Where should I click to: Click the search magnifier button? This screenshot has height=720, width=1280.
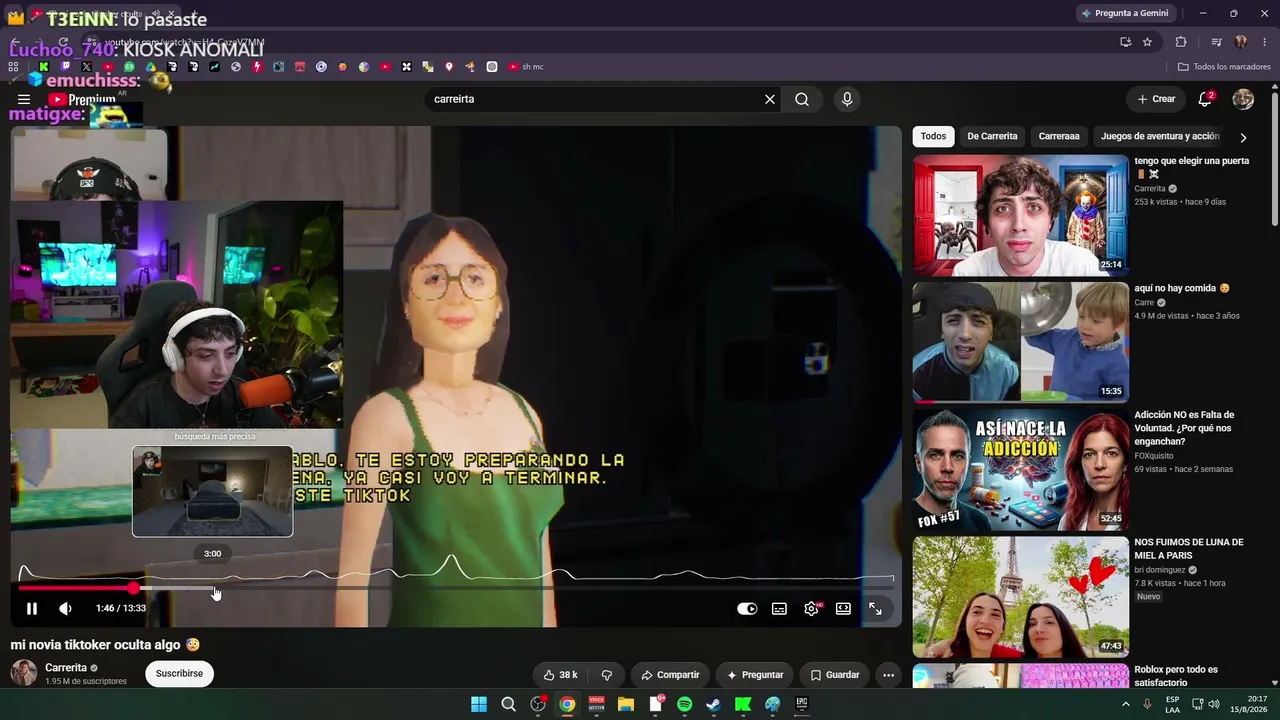click(802, 99)
